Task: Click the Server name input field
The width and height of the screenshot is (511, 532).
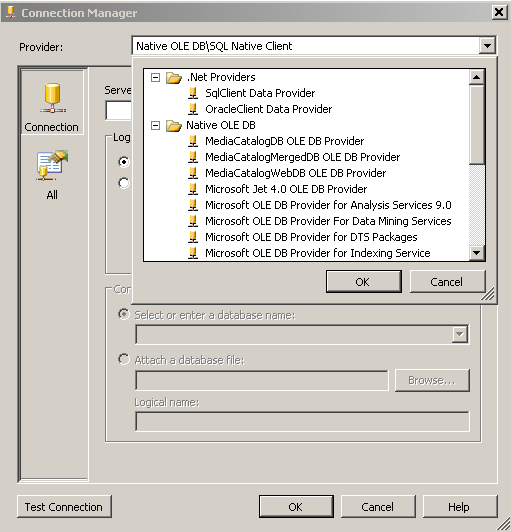Action: click(x=118, y=110)
